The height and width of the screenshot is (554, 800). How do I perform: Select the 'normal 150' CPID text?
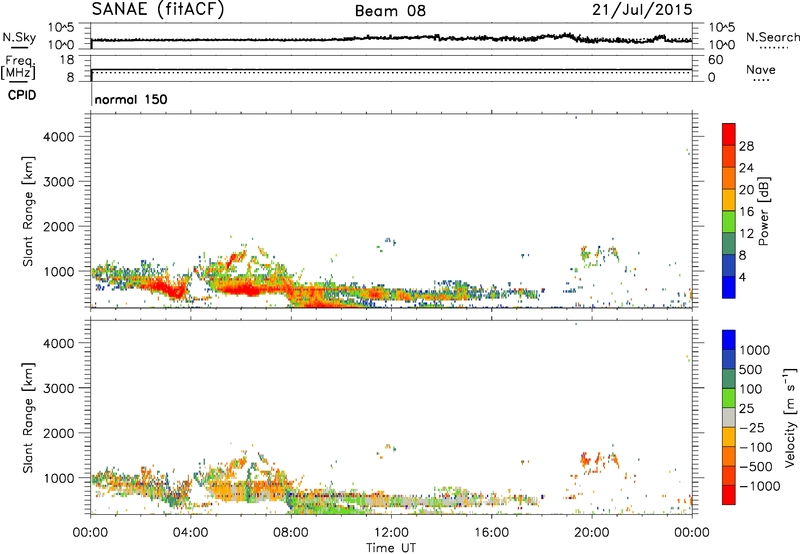tap(131, 99)
